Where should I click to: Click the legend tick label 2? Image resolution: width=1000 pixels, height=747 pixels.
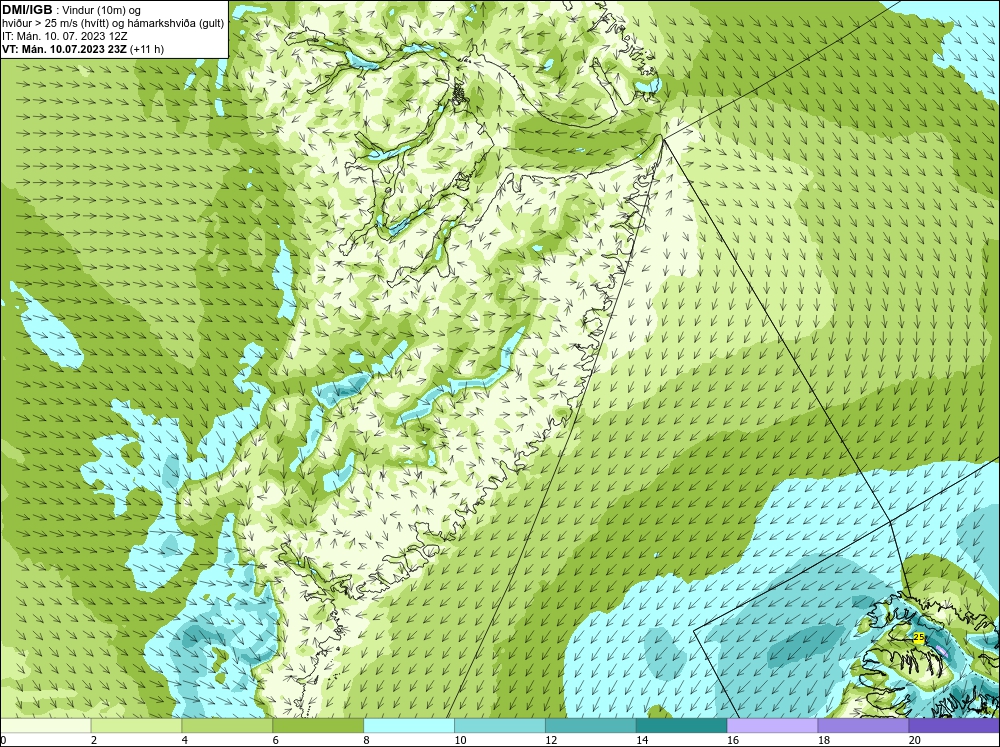(94, 740)
